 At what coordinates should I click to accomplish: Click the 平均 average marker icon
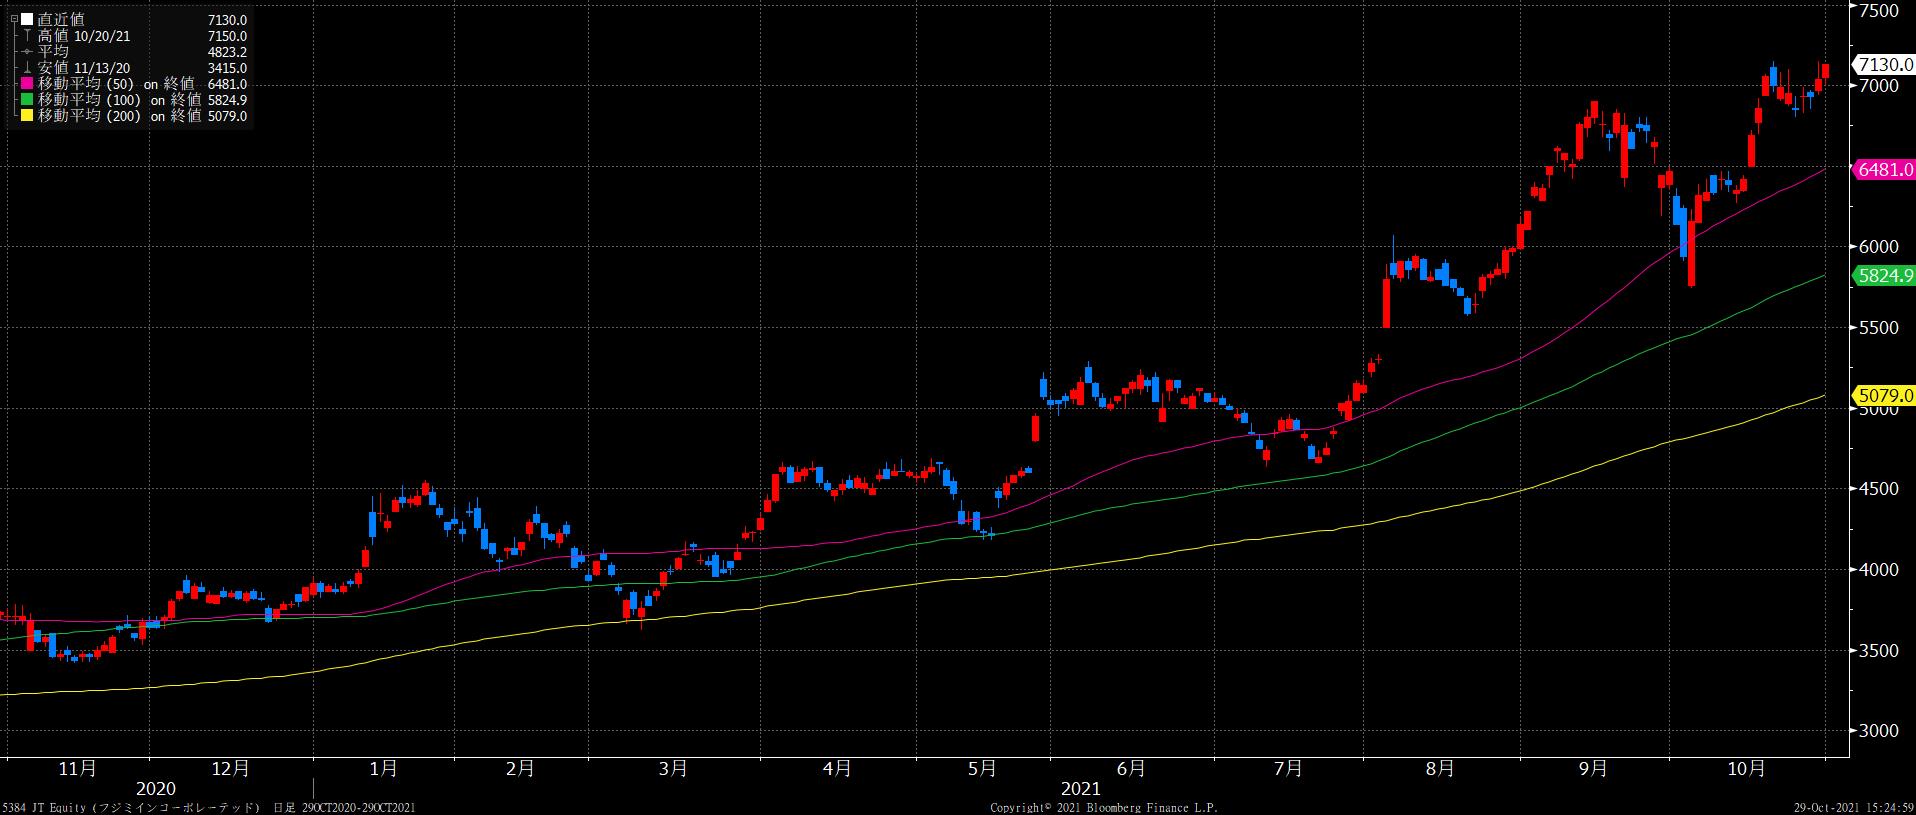(x=27, y=52)
